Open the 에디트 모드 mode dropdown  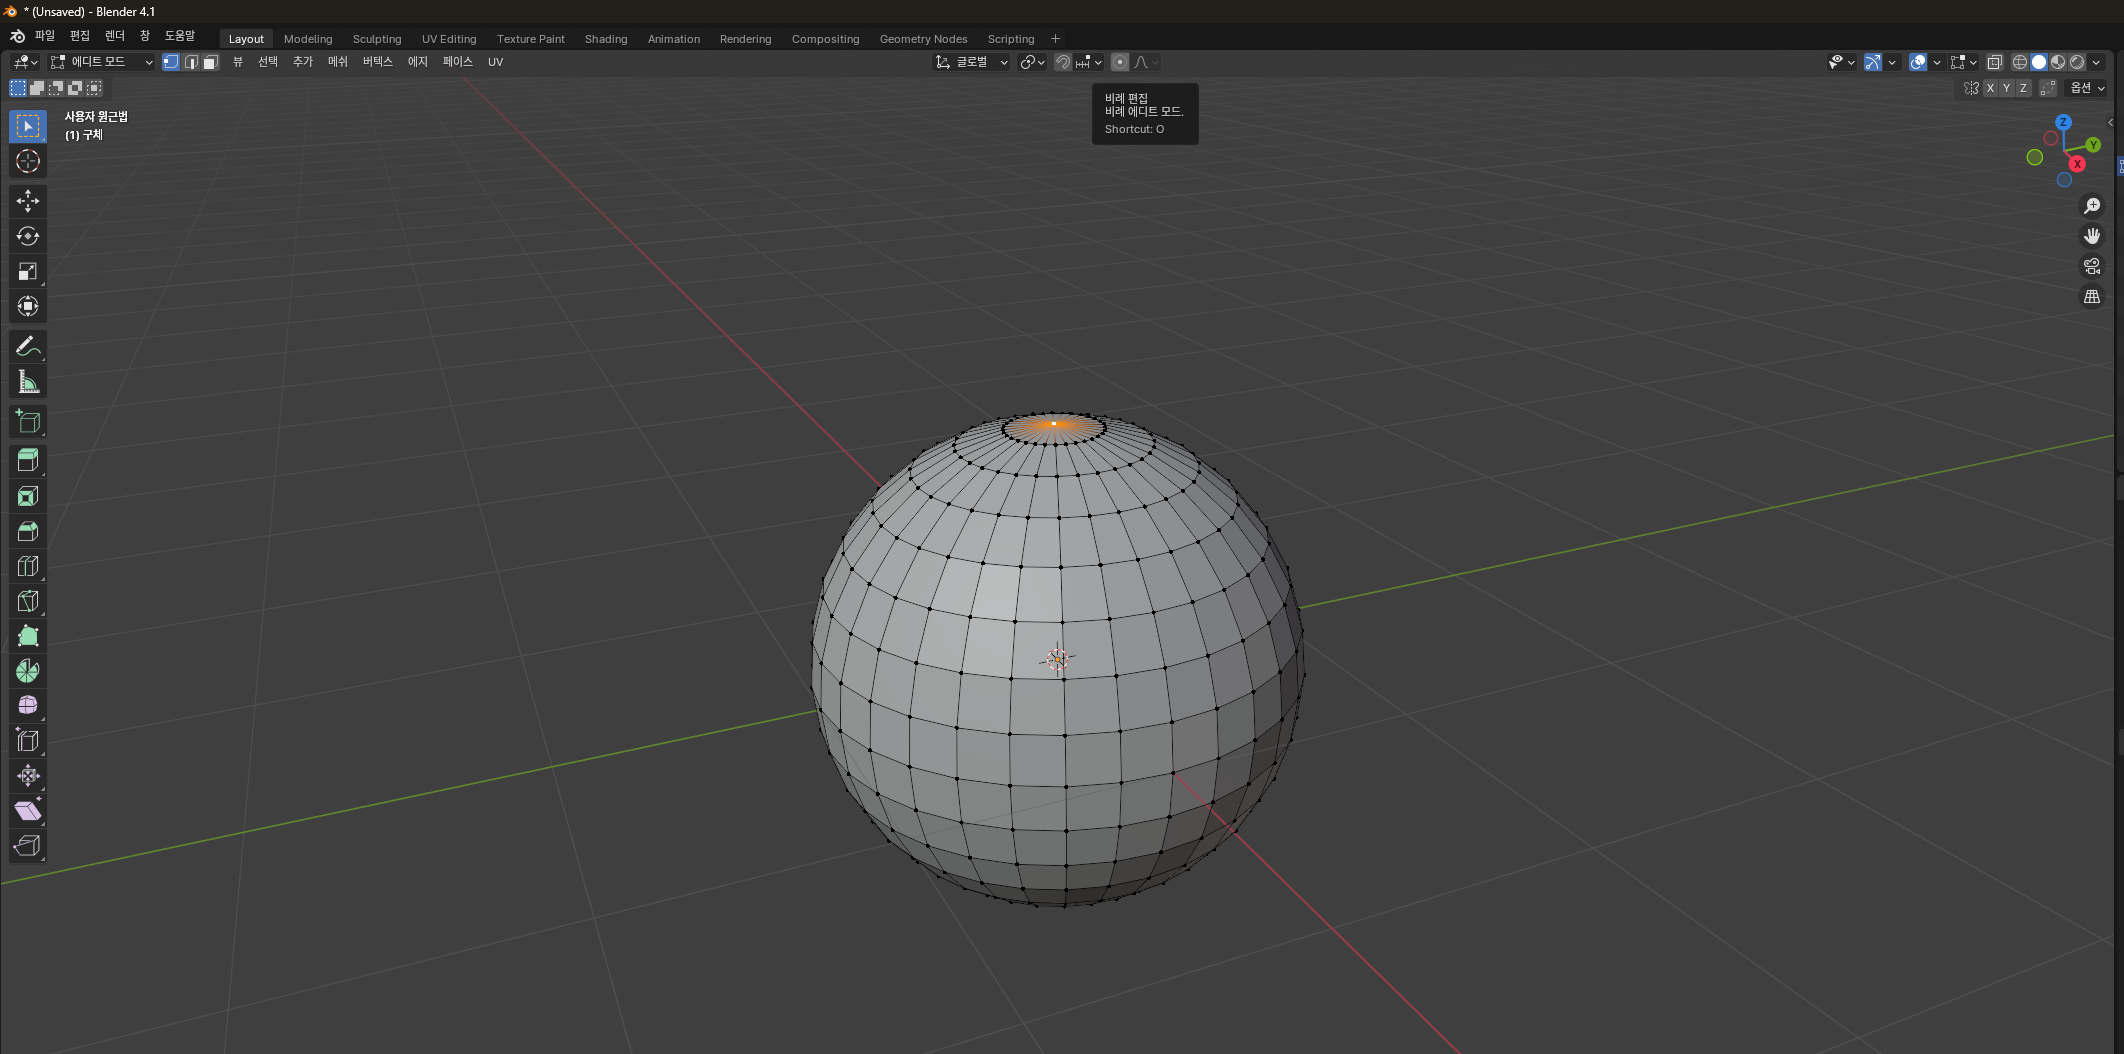point(101,62)
